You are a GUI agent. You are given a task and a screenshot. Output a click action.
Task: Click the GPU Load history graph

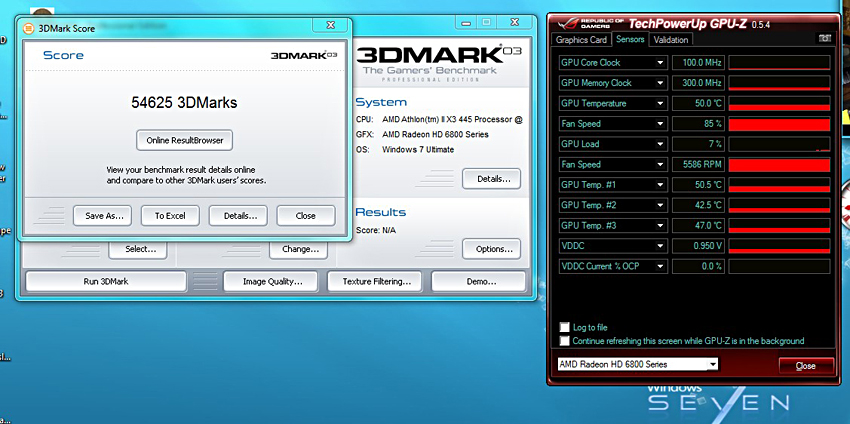[779, 144]
